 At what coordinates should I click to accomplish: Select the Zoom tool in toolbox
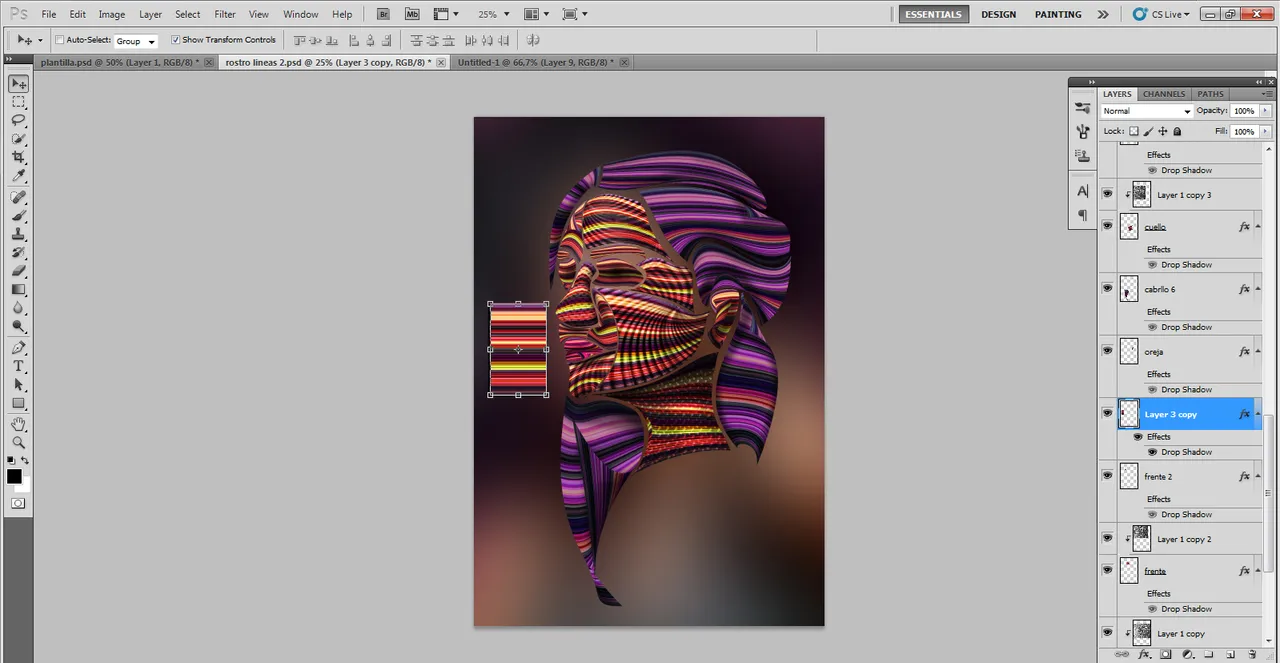[x=18, y=443]
